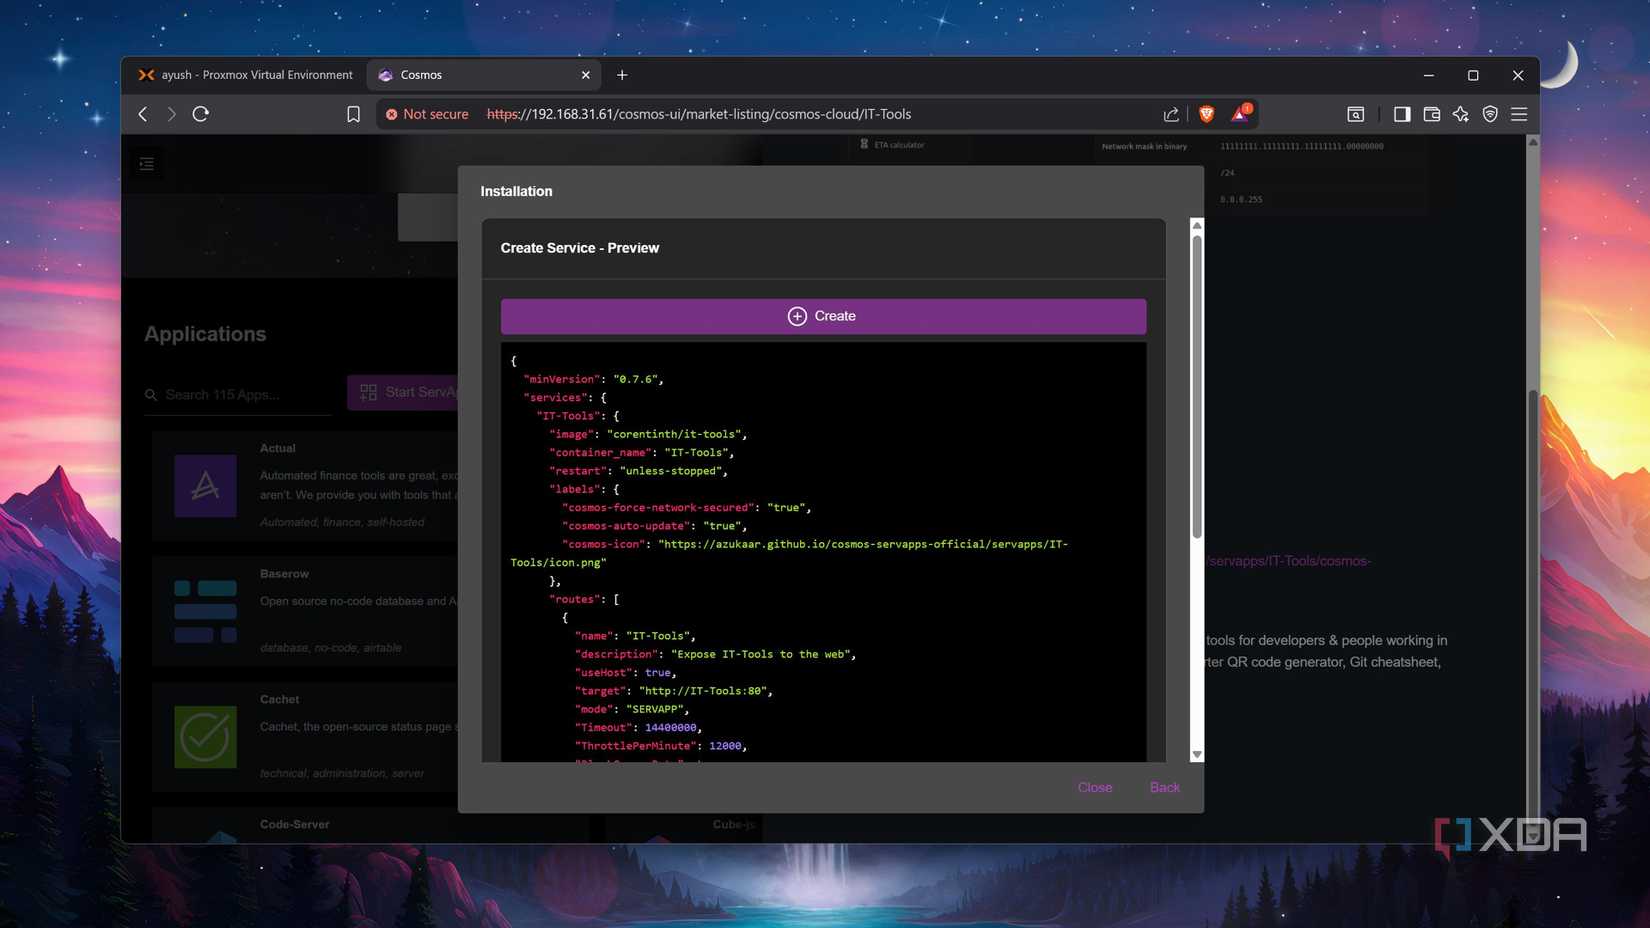Open Leo AI assistant icon
The height and width of the screenshot is (928, 1650).
1461,114
